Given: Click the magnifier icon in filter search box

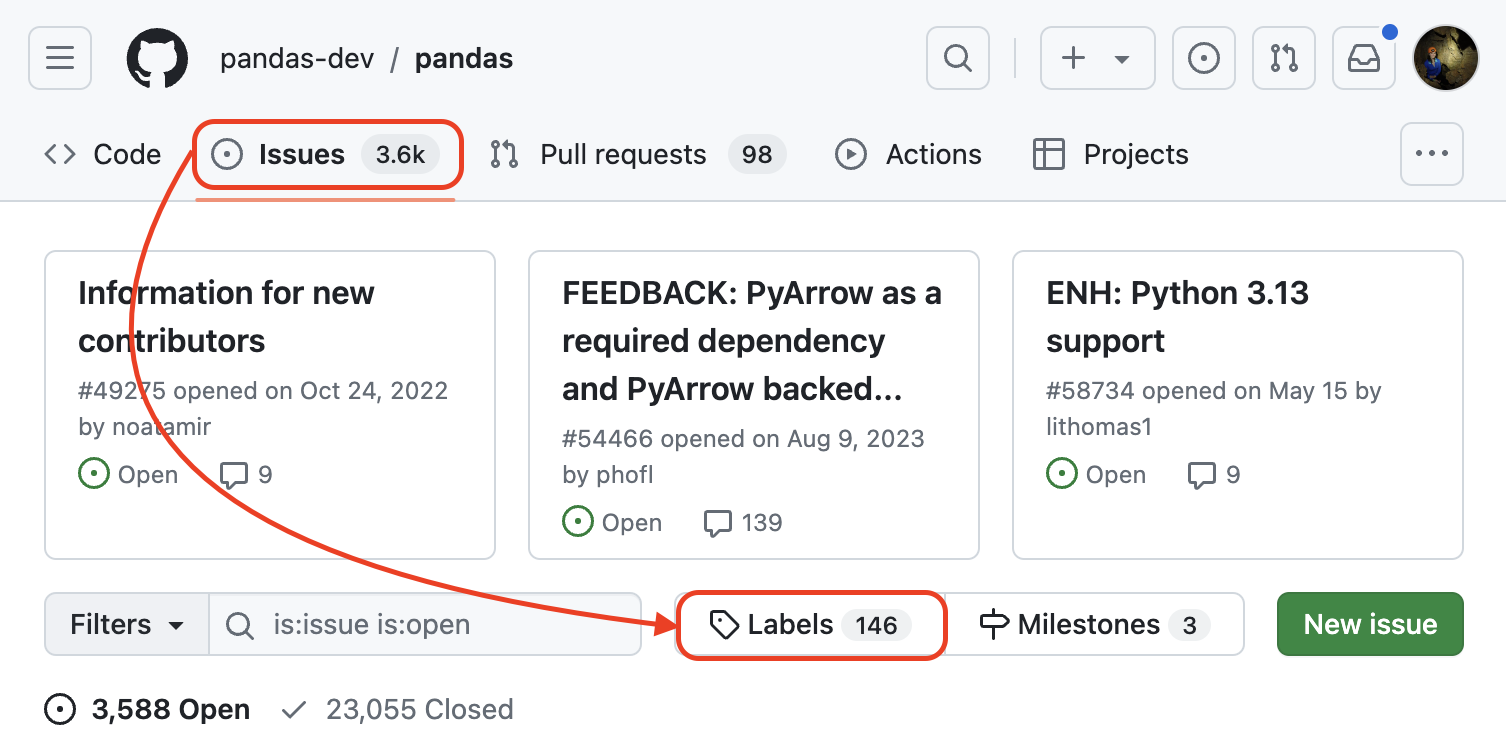Looking at the screenshot, I should 240,625.
